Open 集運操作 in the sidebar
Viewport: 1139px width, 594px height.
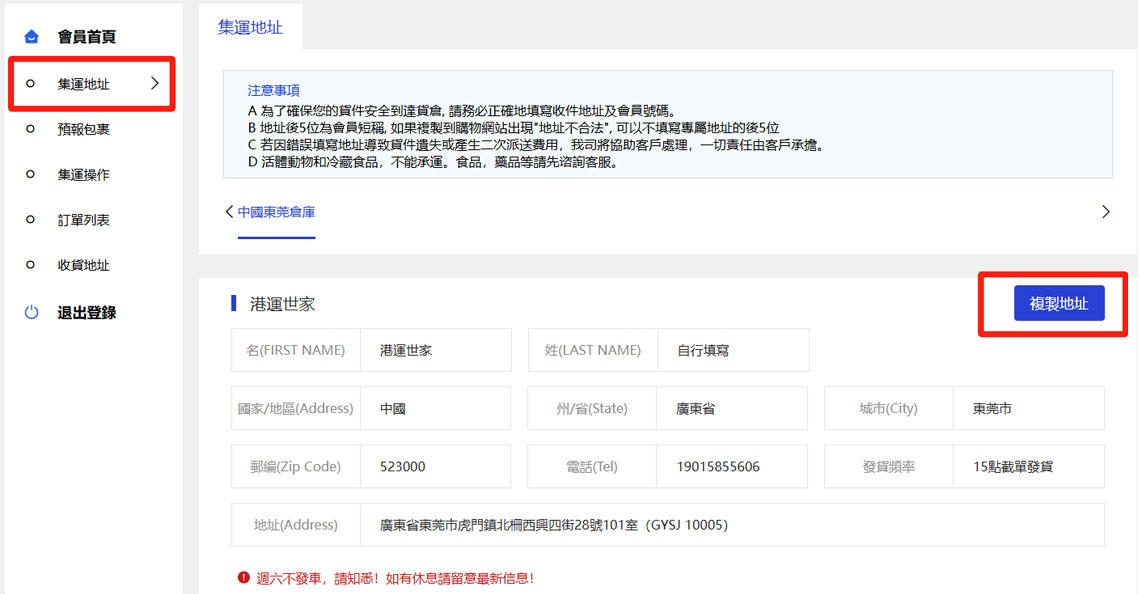pyautogui.click(x=83, y=175)
